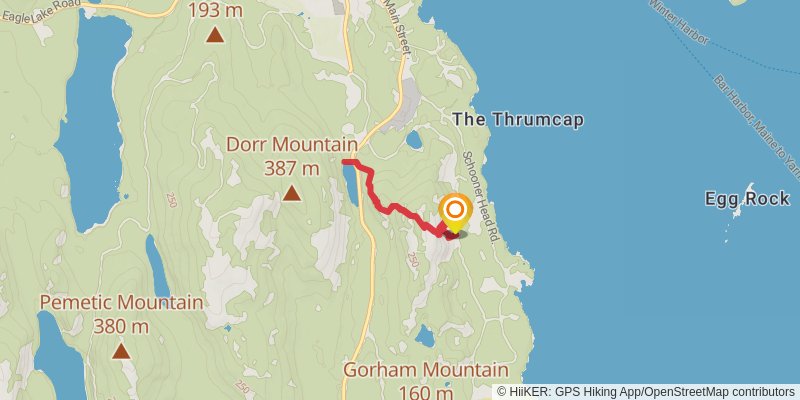Click the red hiking trail route line

394,207
